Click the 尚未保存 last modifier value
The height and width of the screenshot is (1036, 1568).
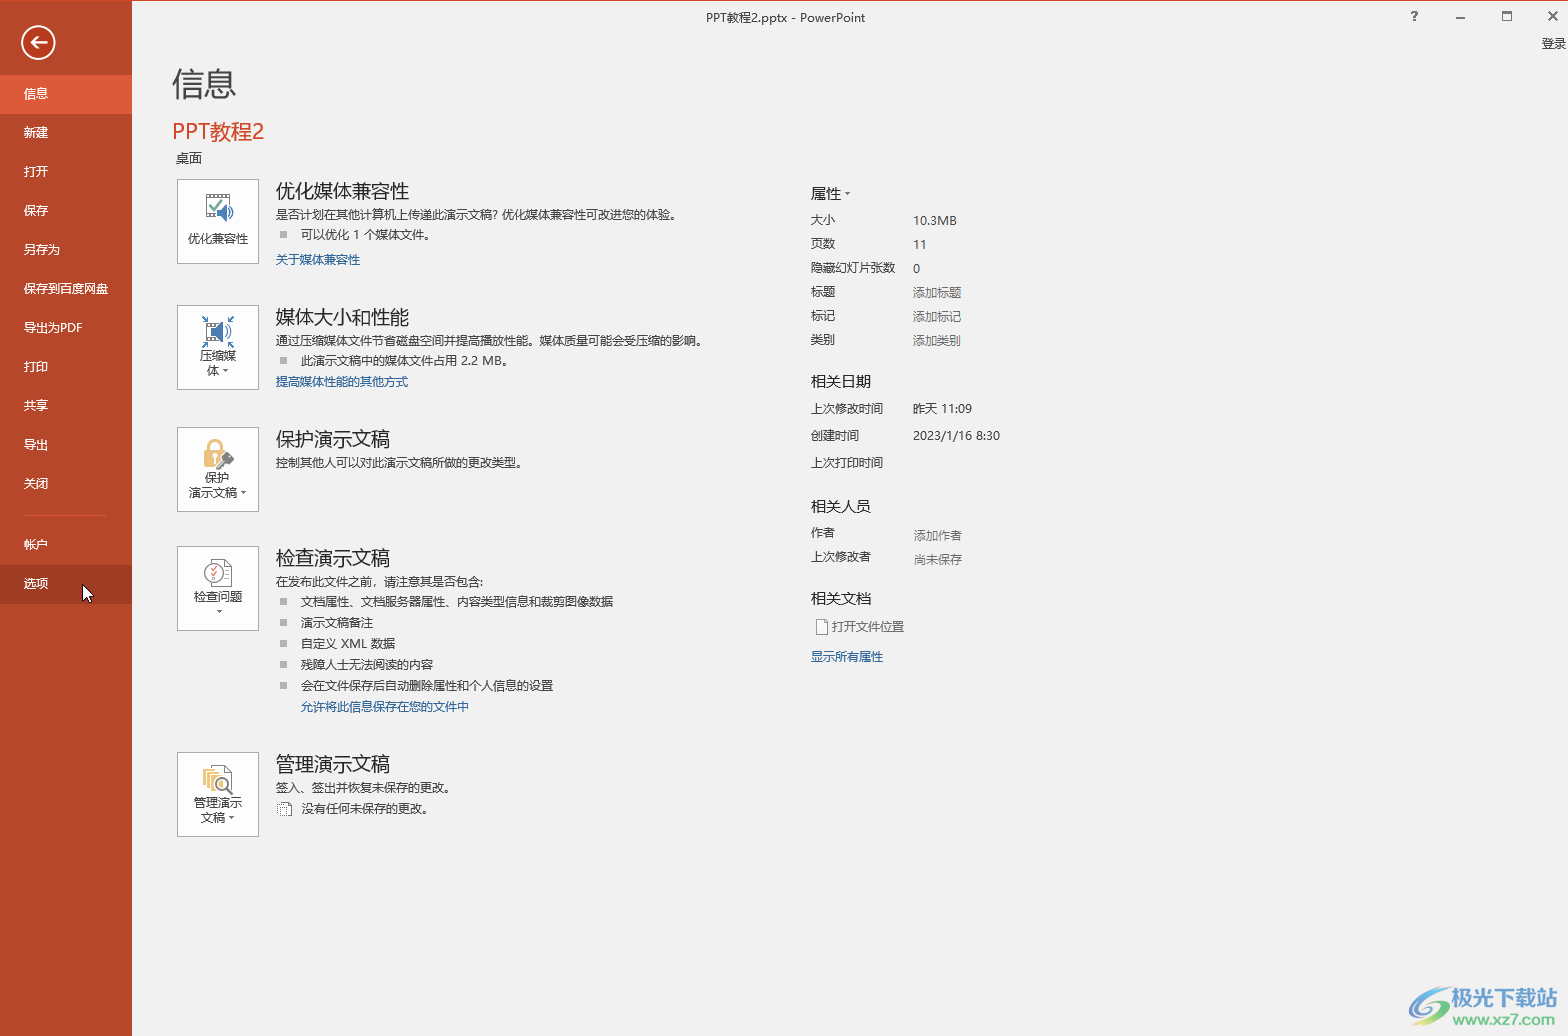[x=938, y=560]
